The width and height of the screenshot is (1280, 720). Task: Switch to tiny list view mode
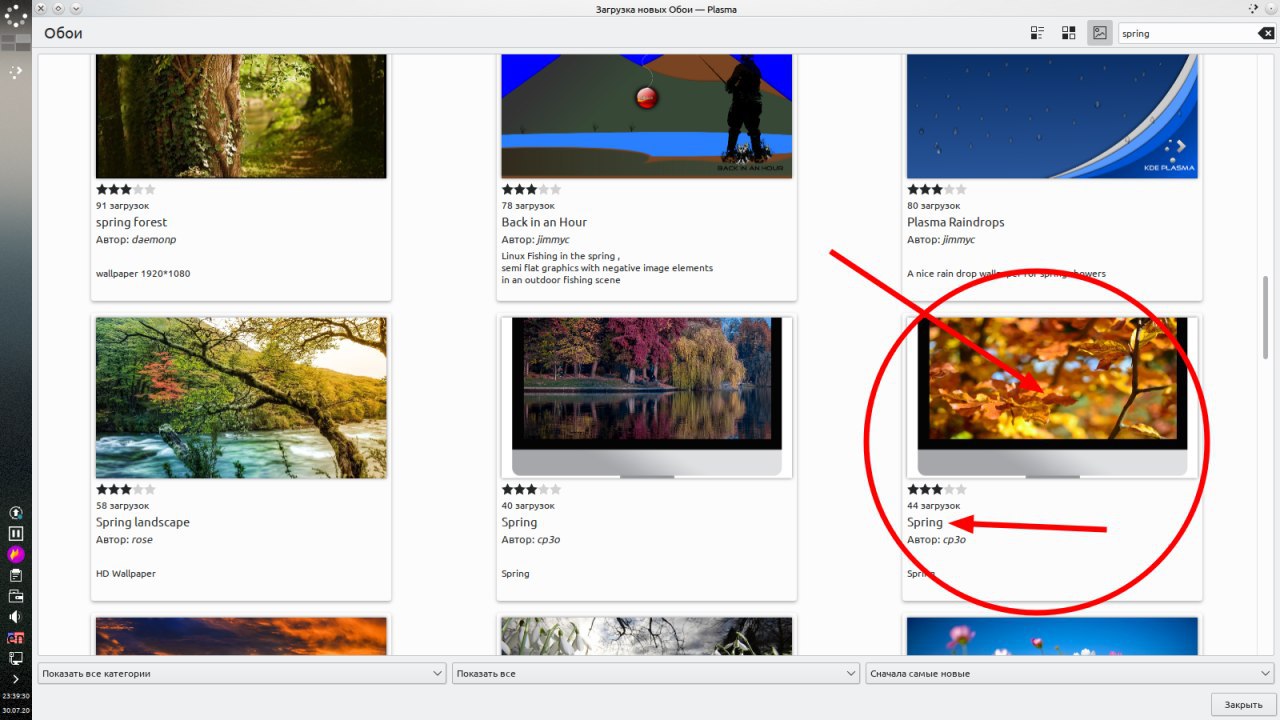click(x=1037, y=33)
